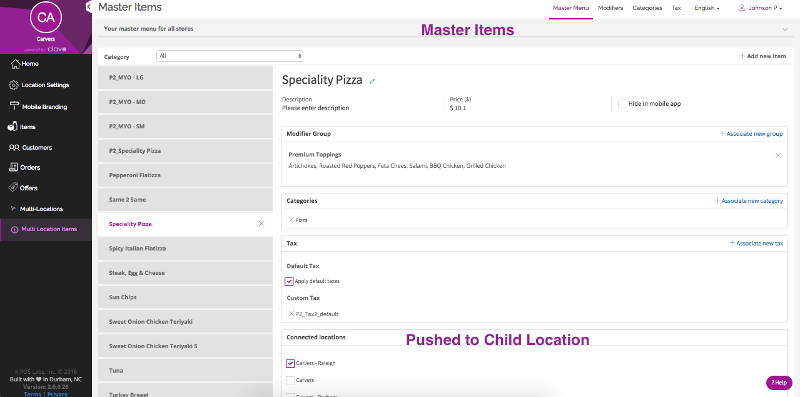The width and height of the screenshot is (800, 397).
Task: Switch to the Modifiers tab
Action: tap(610, 8)
